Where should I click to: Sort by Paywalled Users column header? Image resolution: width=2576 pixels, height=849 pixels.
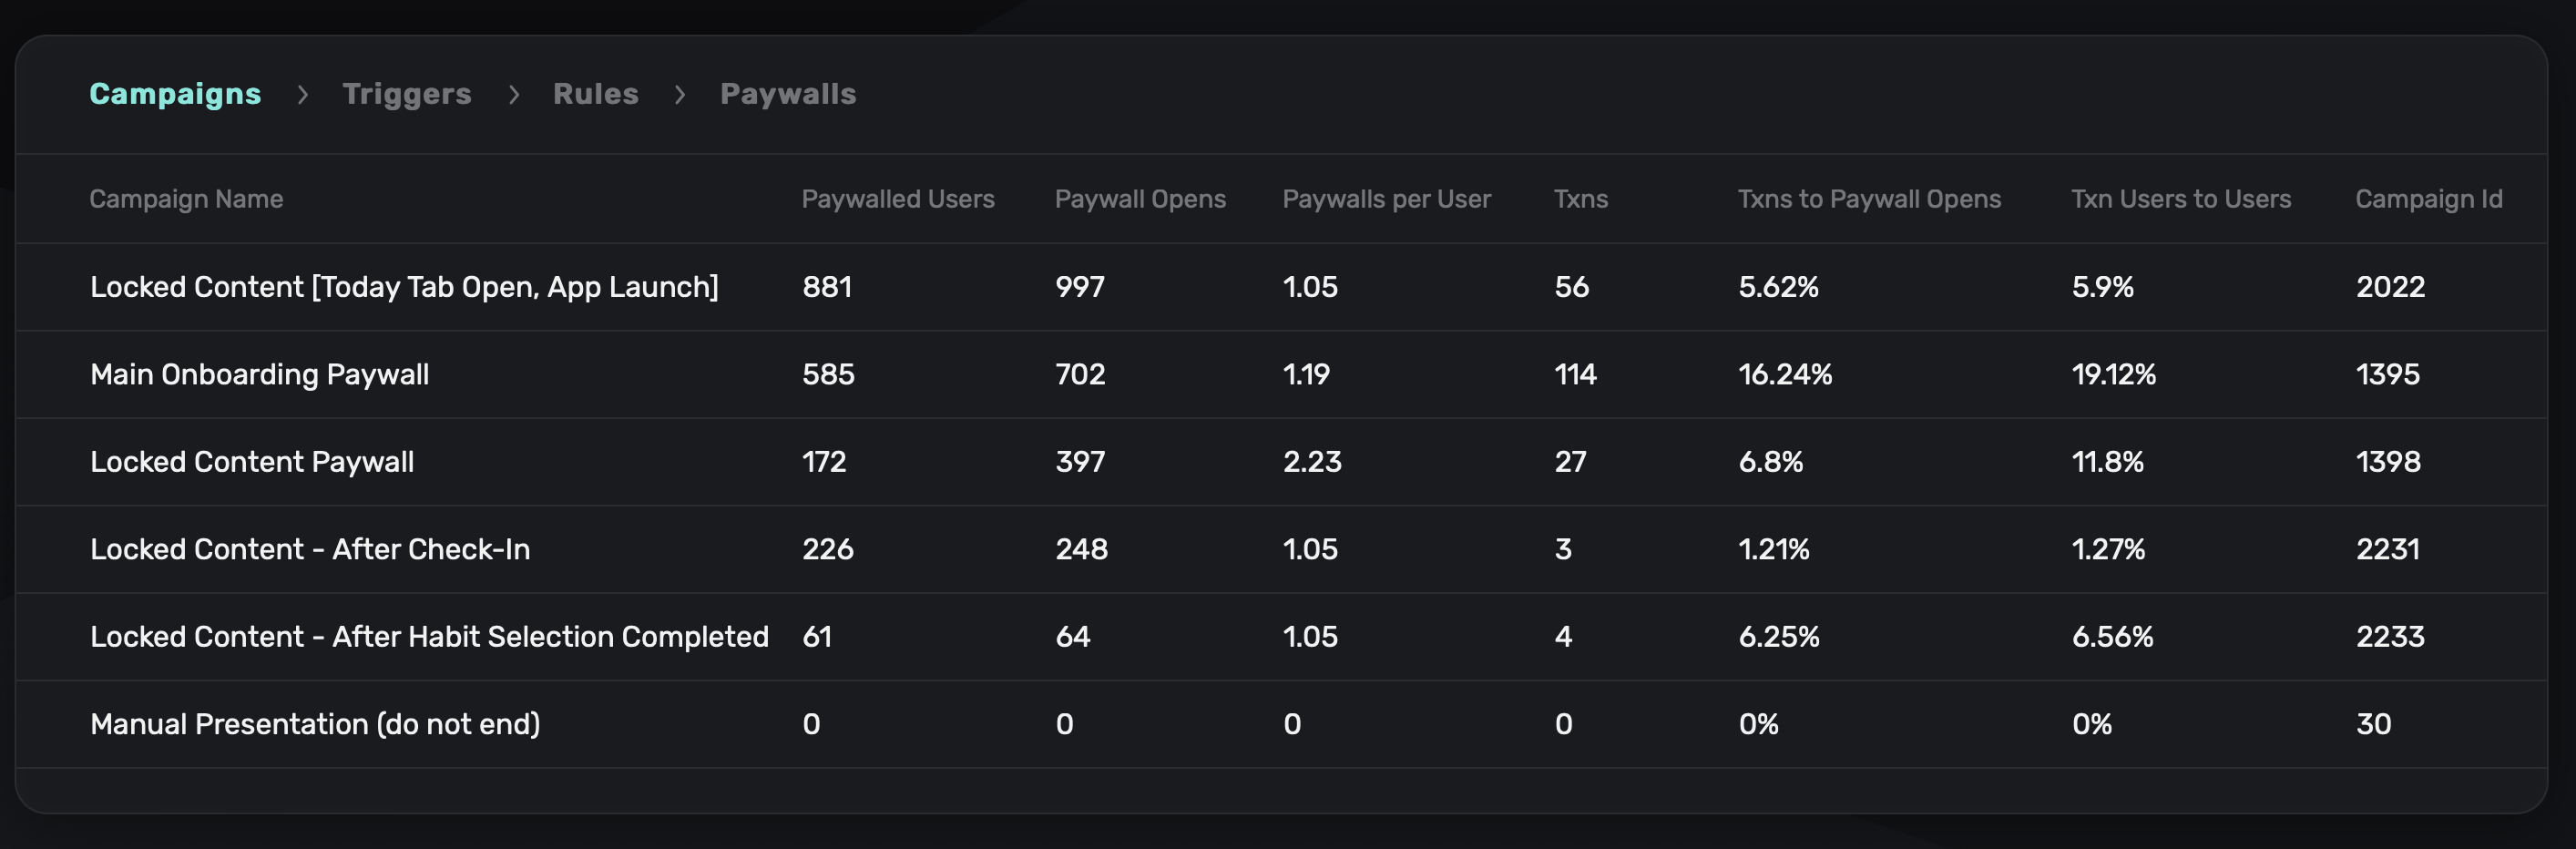pyautogui.click(x=897, y=199)
